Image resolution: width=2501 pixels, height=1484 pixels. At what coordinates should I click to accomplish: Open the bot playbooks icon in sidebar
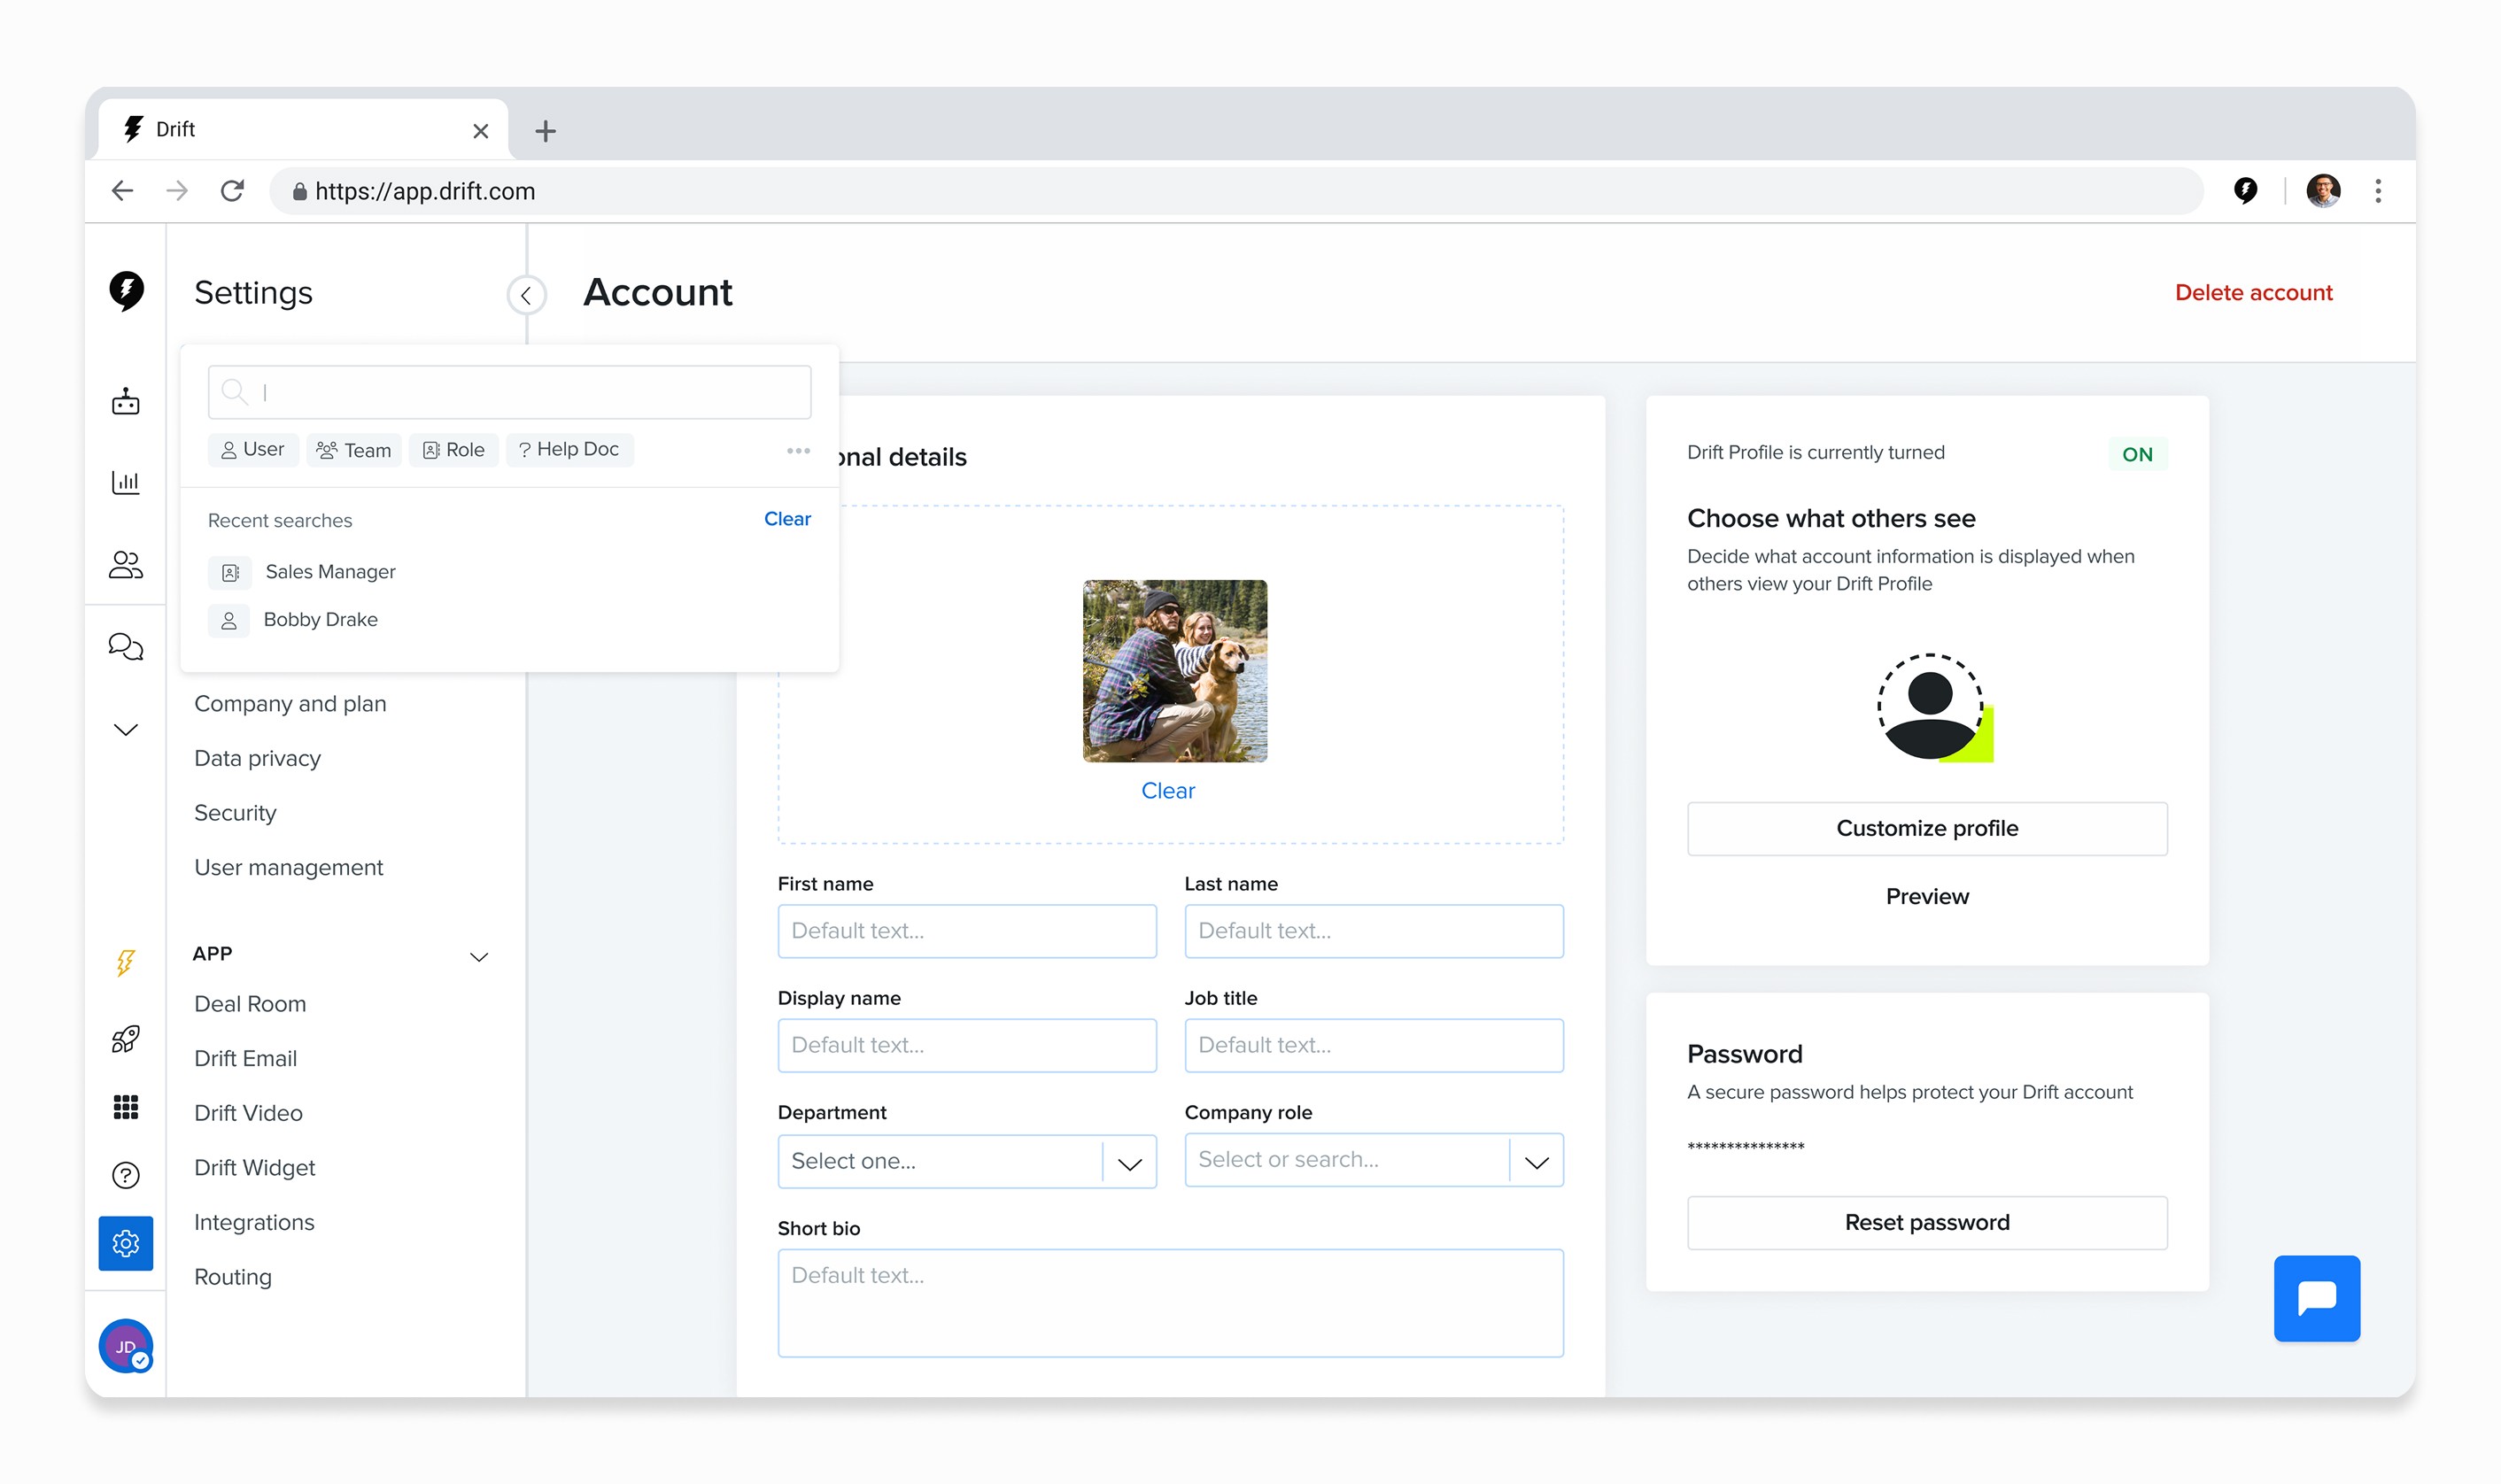[x=125, y=402]
